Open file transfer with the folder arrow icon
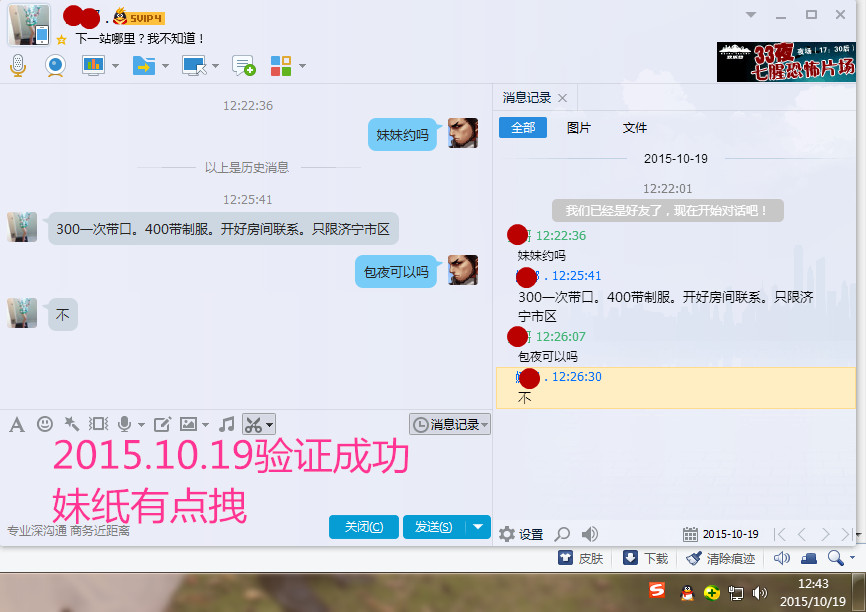The image size is (866, 612). (143, 66)
